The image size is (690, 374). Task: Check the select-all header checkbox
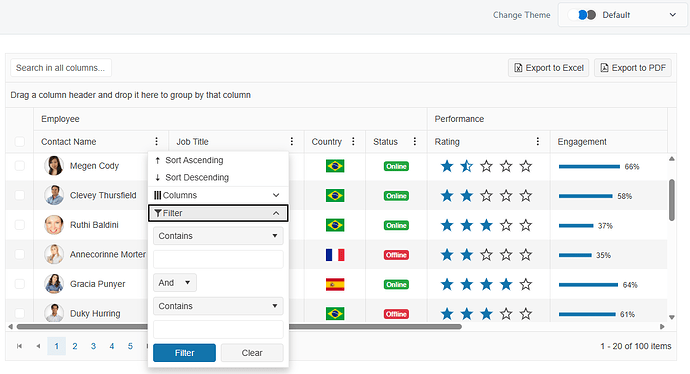coord(19,141)
